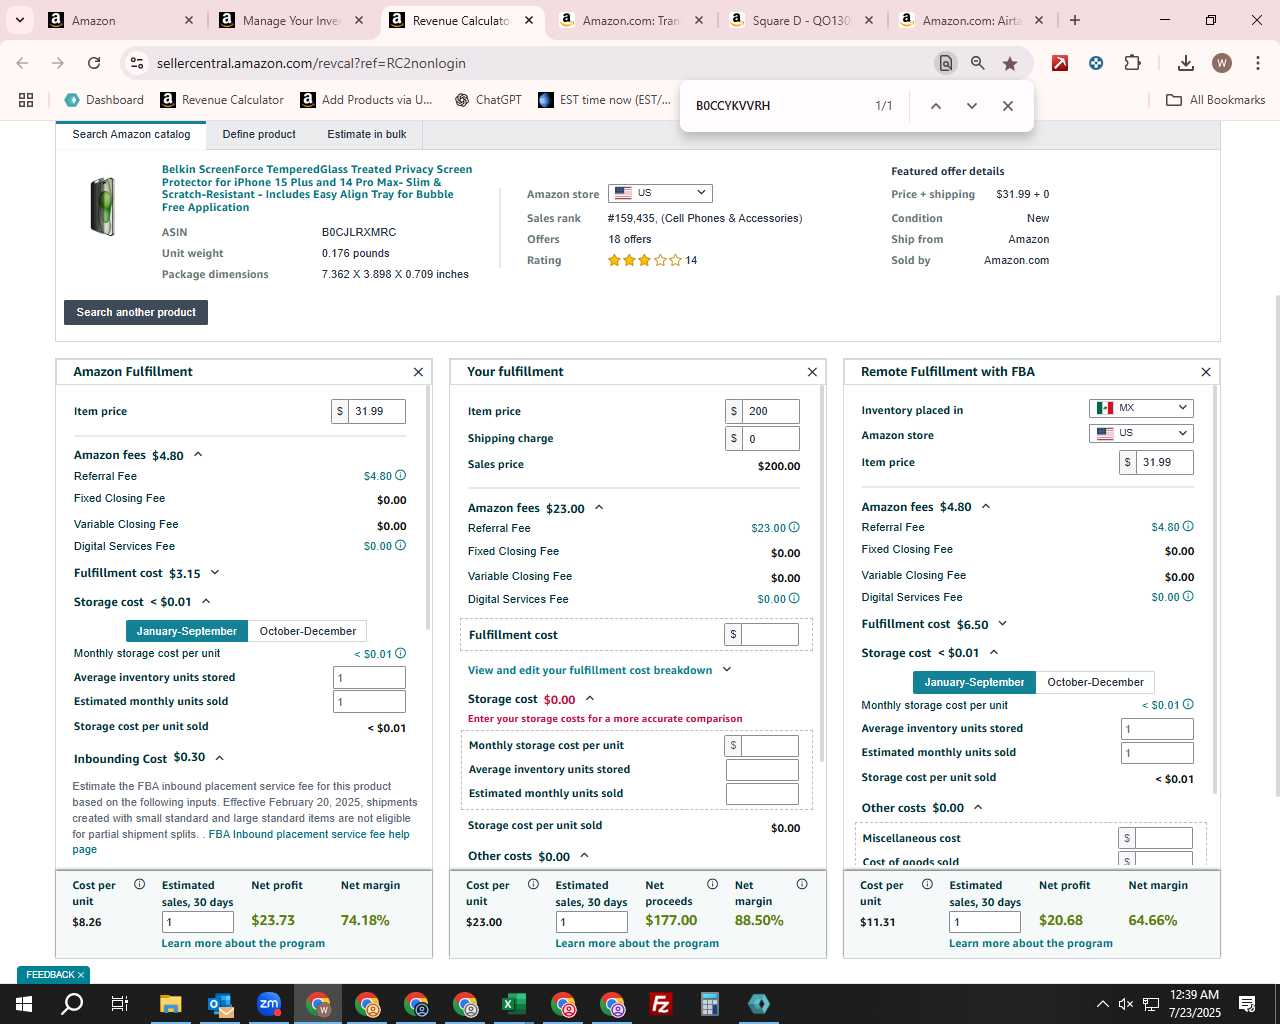The image size is (1280, 1024).
Task: Open Net proceeds info in Your fulfillment
Action: [712, 884]
